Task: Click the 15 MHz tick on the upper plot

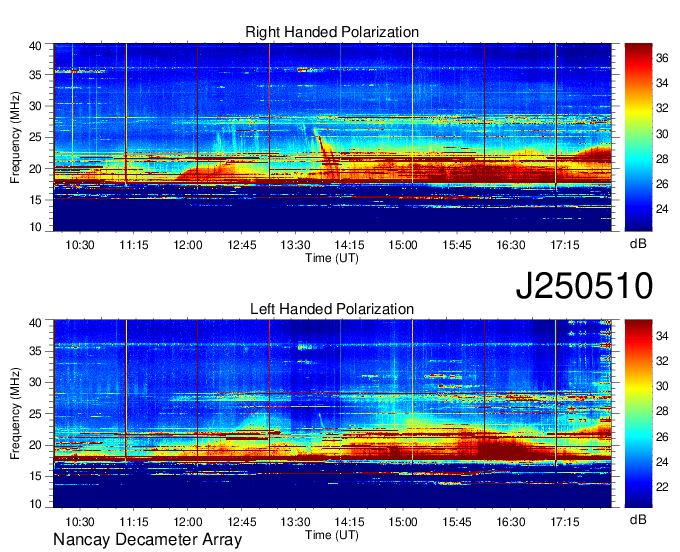Action: click(x=35, y=200)
